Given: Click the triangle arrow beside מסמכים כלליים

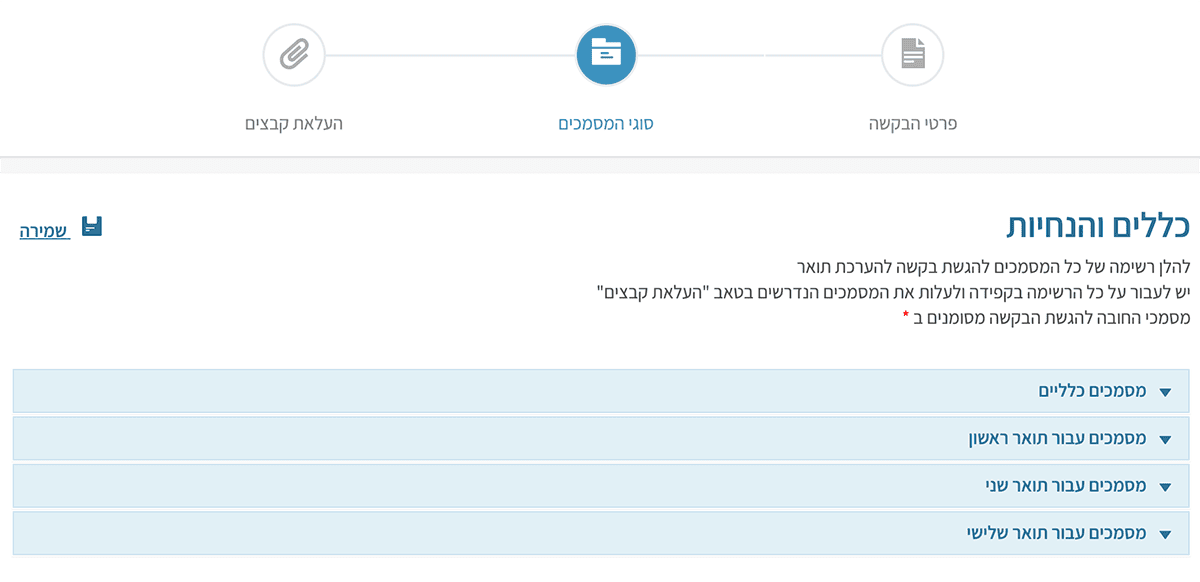Looking at the screenshot, I should [x=1164, y=392].
